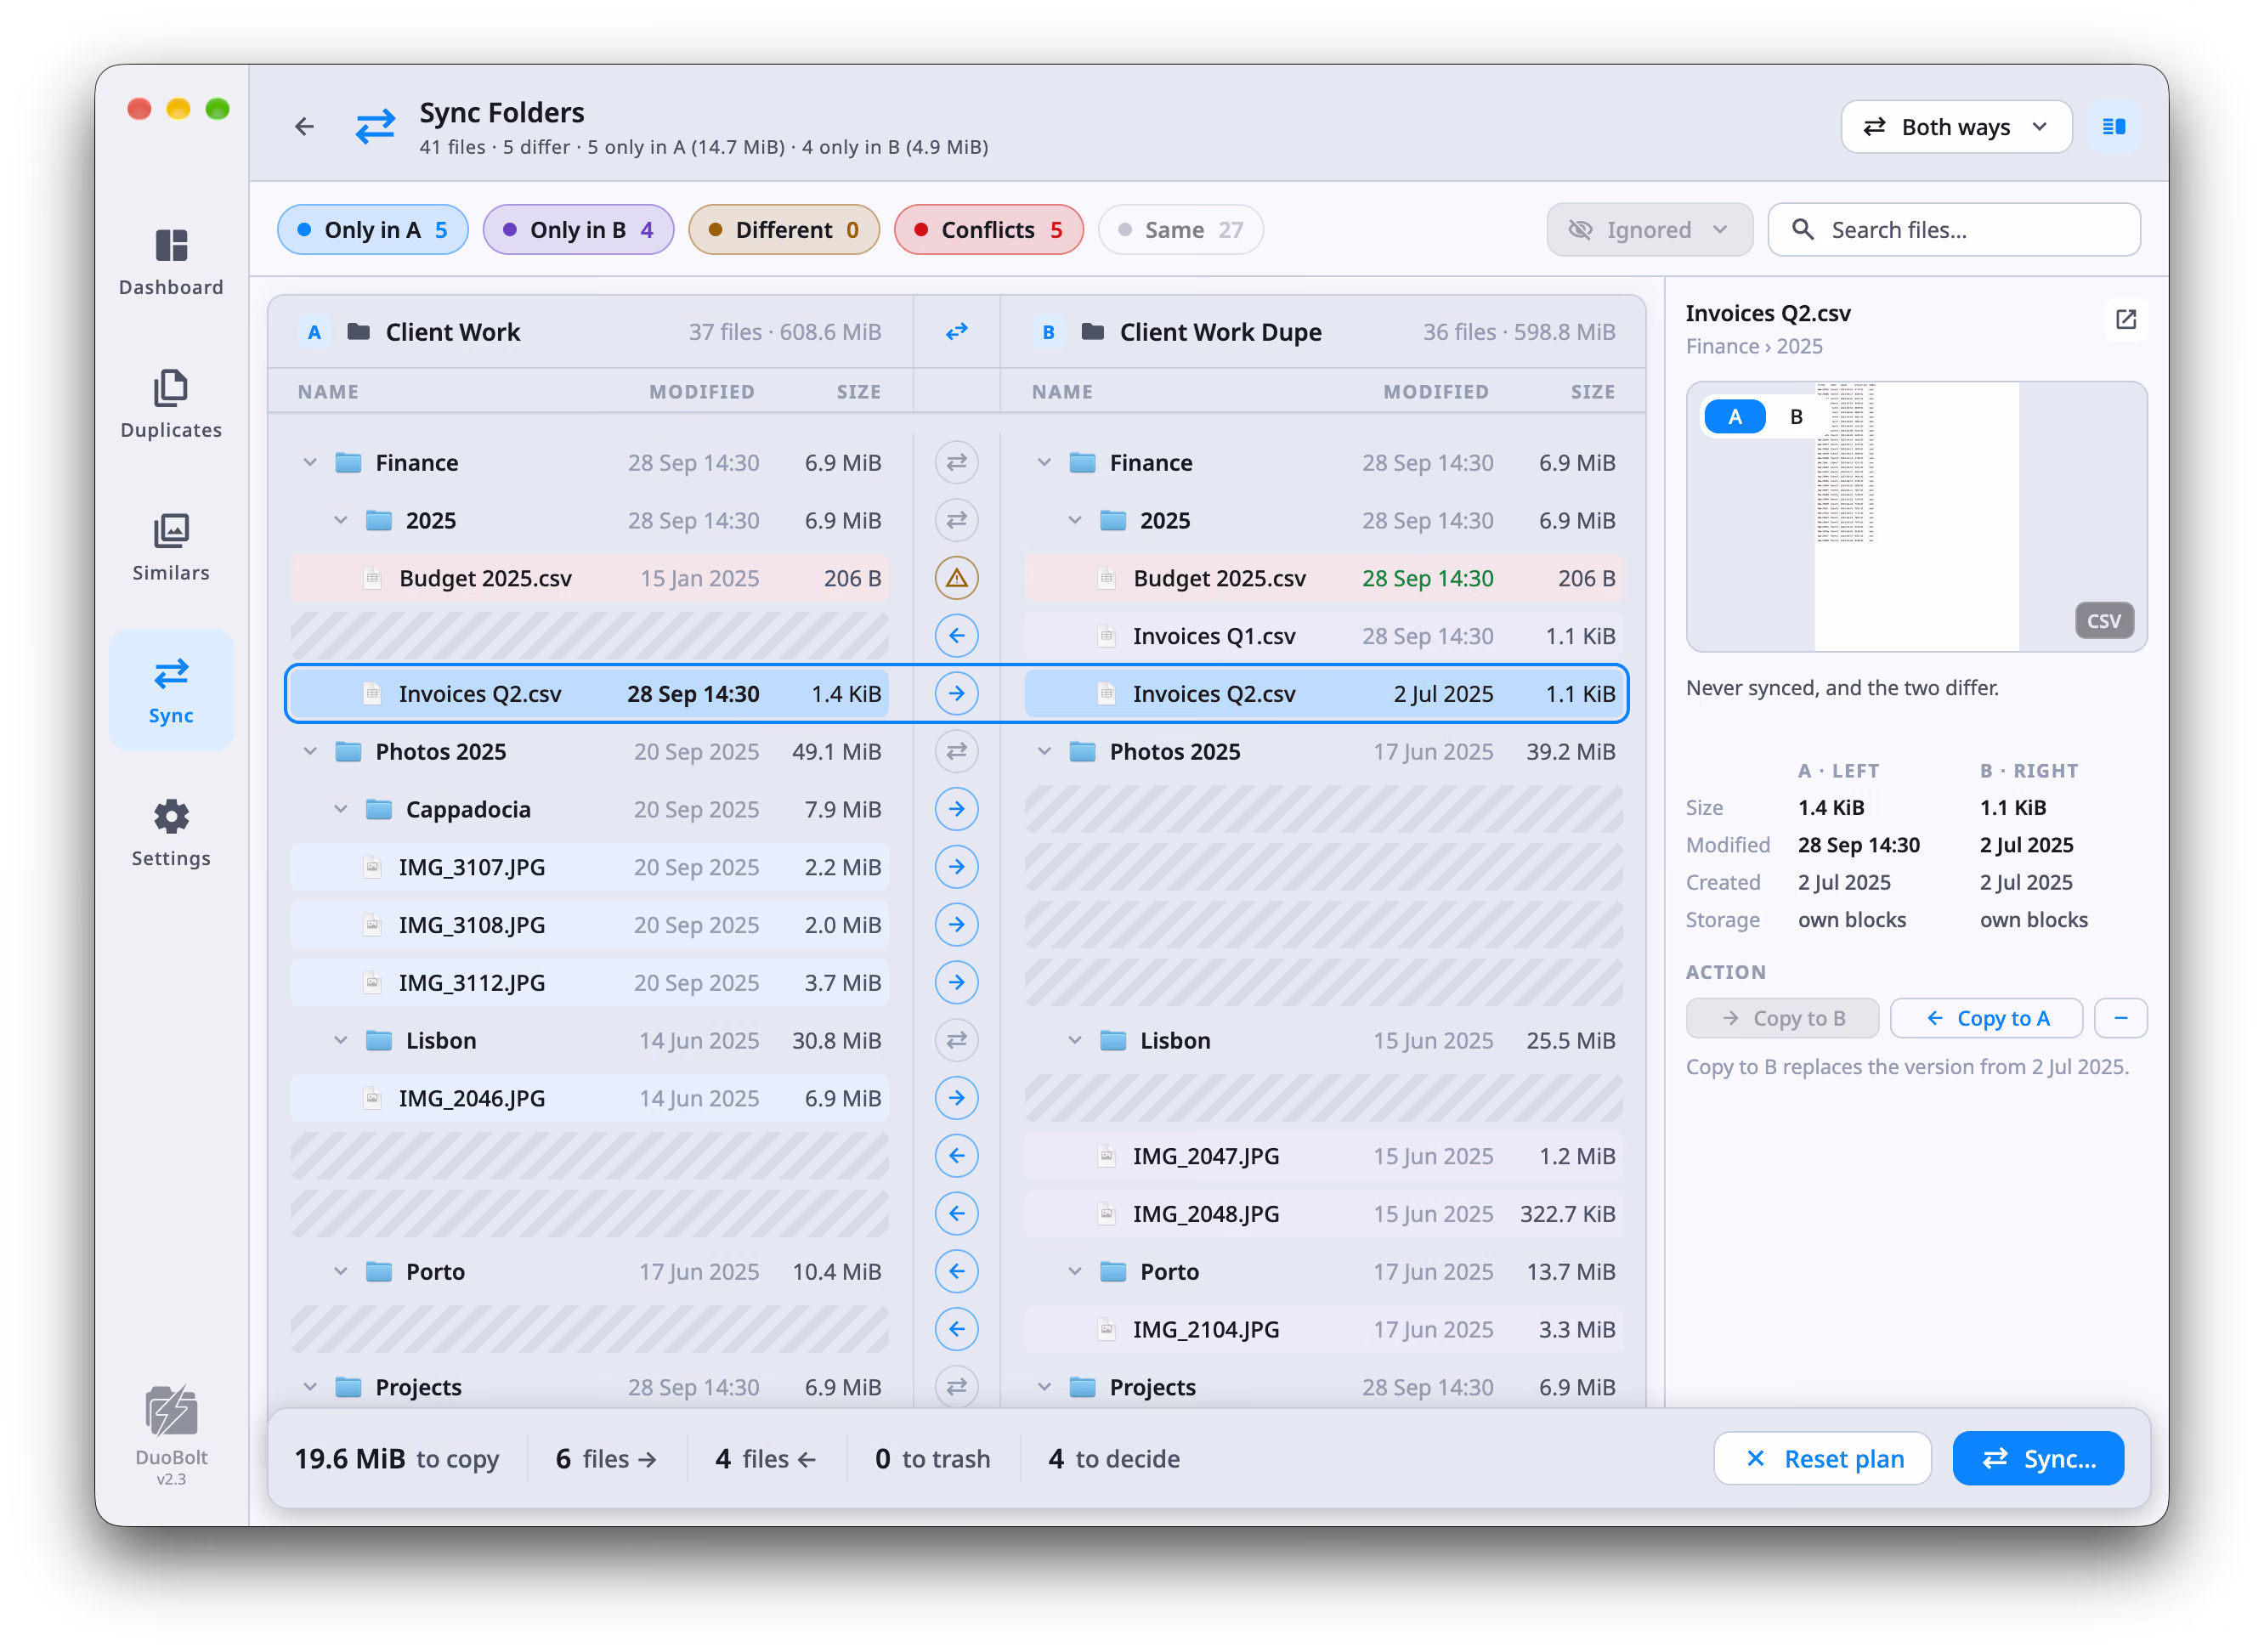Open the Similars sidebar section
Image resolution: width=2264 pixels, height=1652 pixels.
pyautogui.click(x=171, y=548)
